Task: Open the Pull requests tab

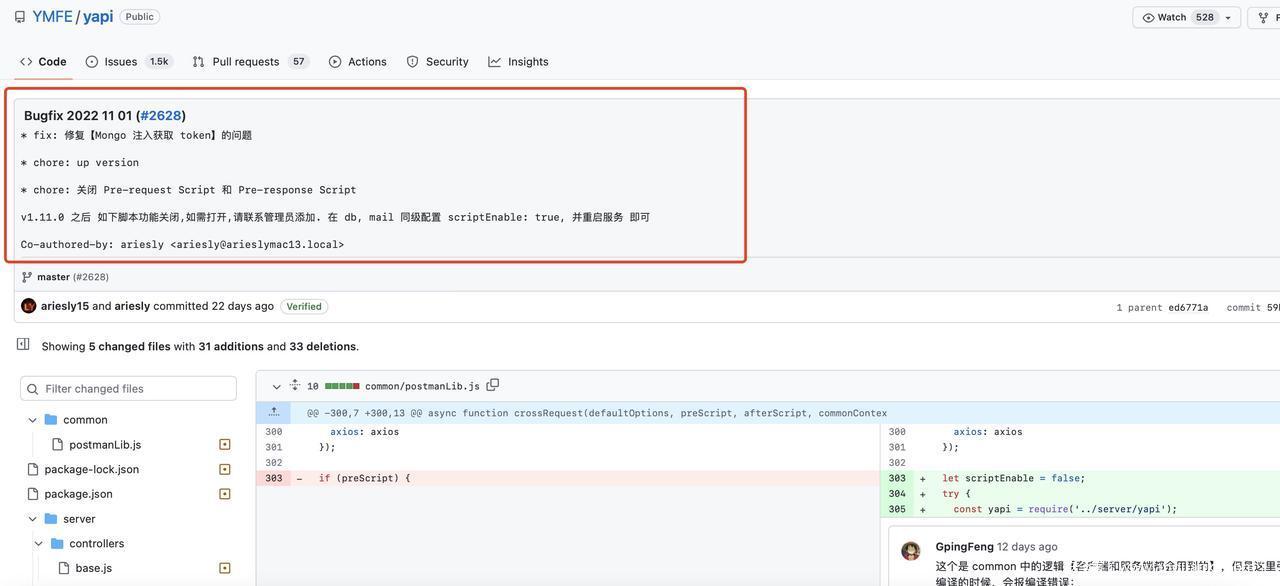Action: [x=245, y=62]
